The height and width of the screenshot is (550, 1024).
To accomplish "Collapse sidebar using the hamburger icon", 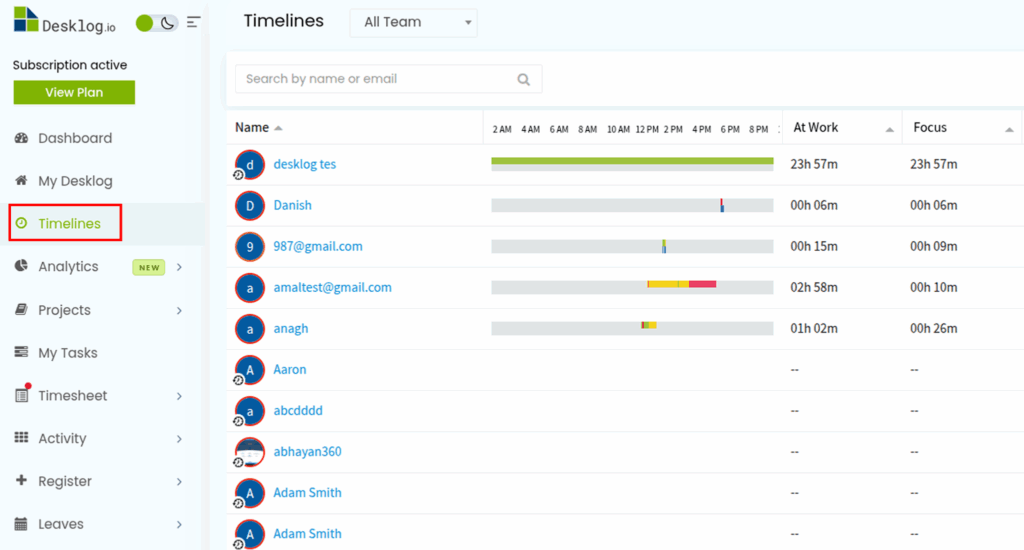I will (193, 22).
